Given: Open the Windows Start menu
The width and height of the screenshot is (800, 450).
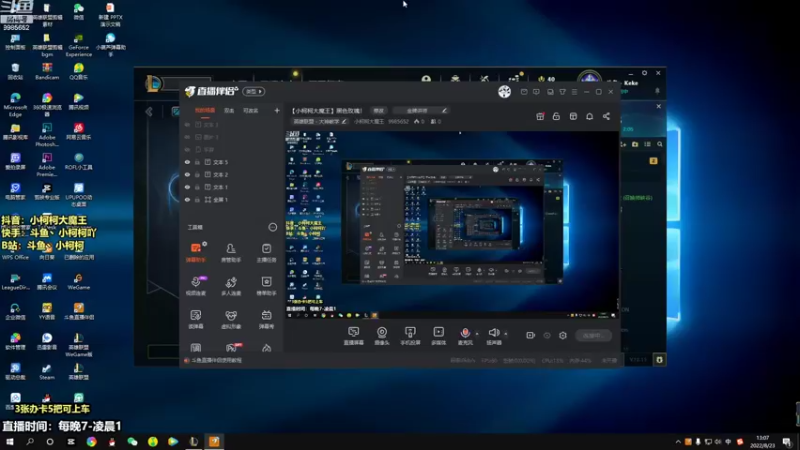Looking at the screenshot, I should (x=10, y=441).
